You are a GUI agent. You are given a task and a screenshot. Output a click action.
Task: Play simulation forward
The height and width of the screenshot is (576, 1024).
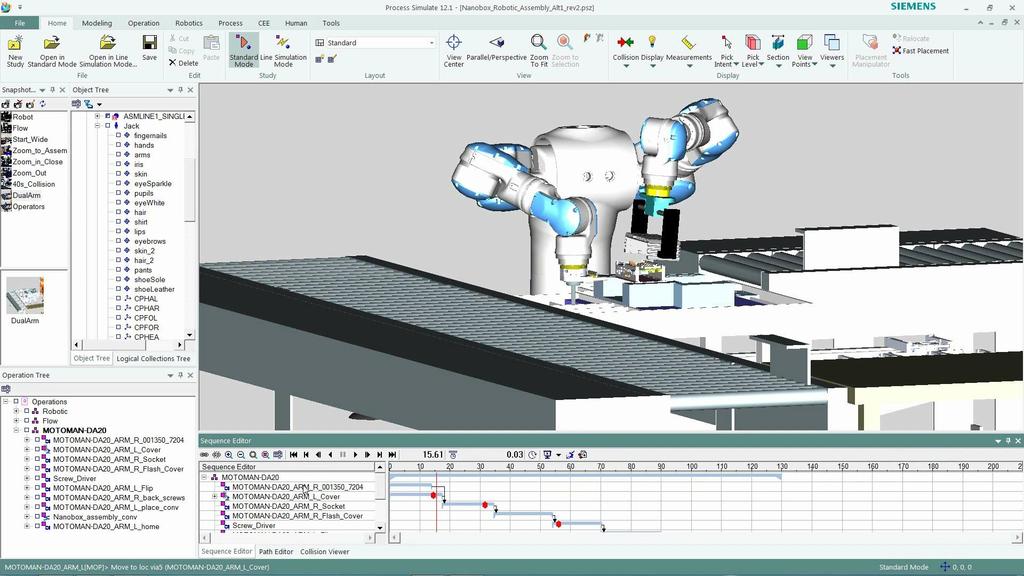(x=355, y=455)
